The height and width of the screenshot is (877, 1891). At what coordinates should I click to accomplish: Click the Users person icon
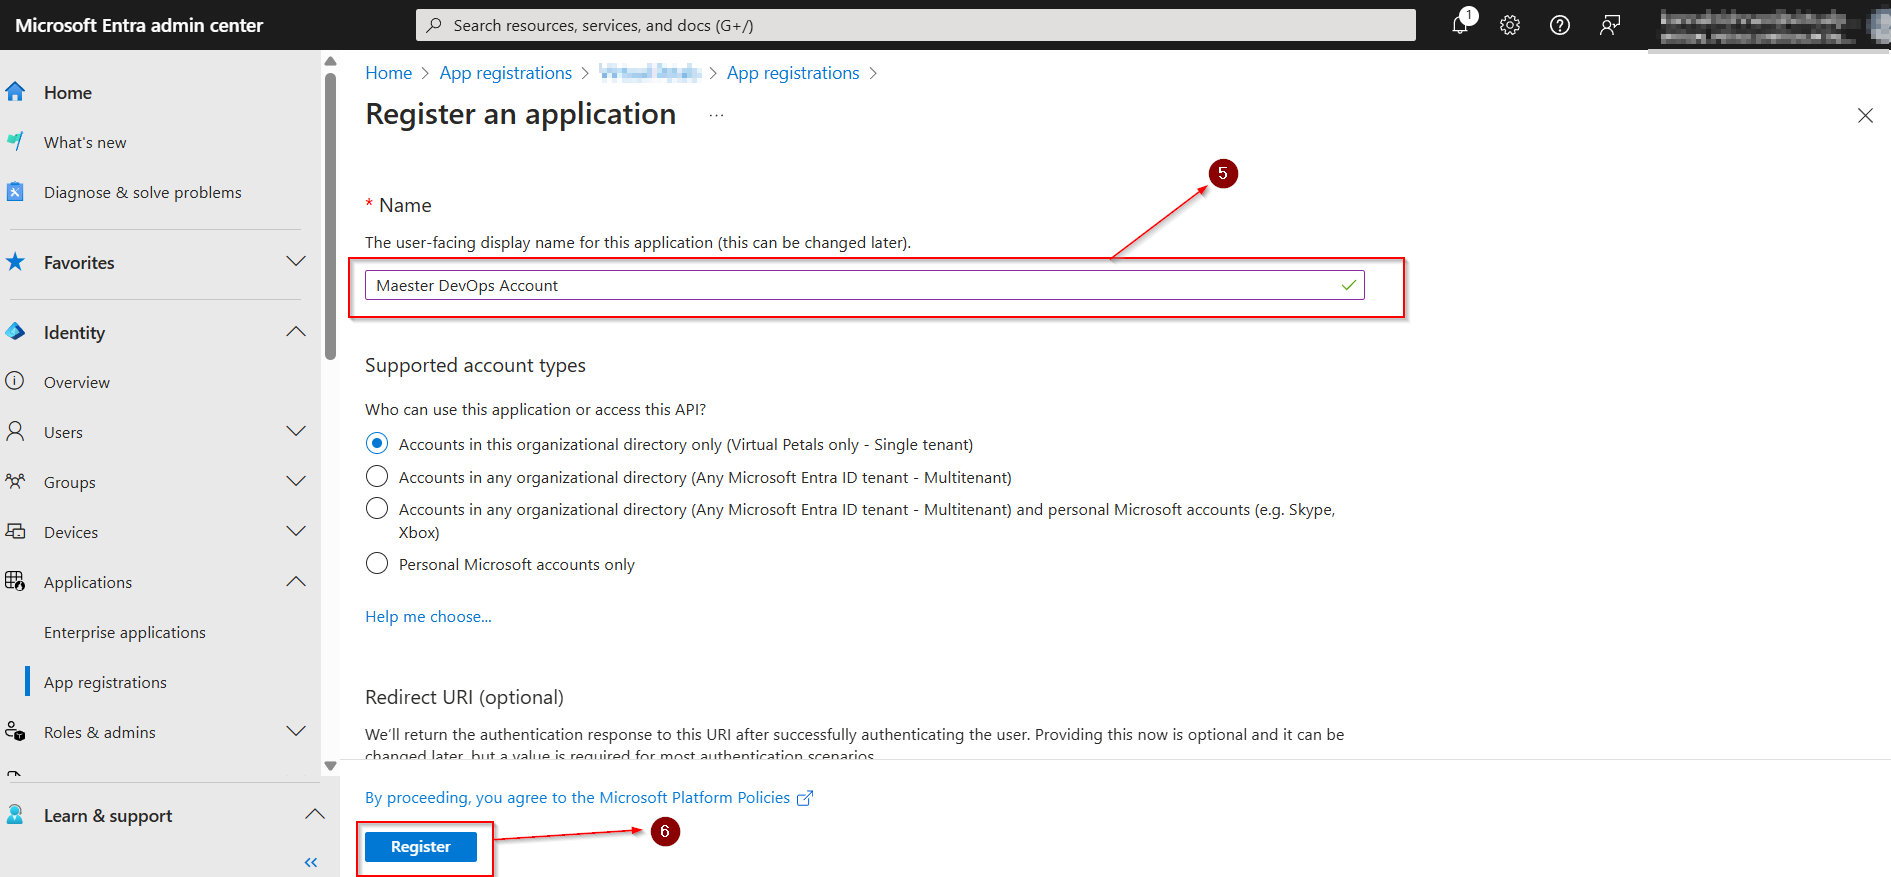click(x=15, y=431)
